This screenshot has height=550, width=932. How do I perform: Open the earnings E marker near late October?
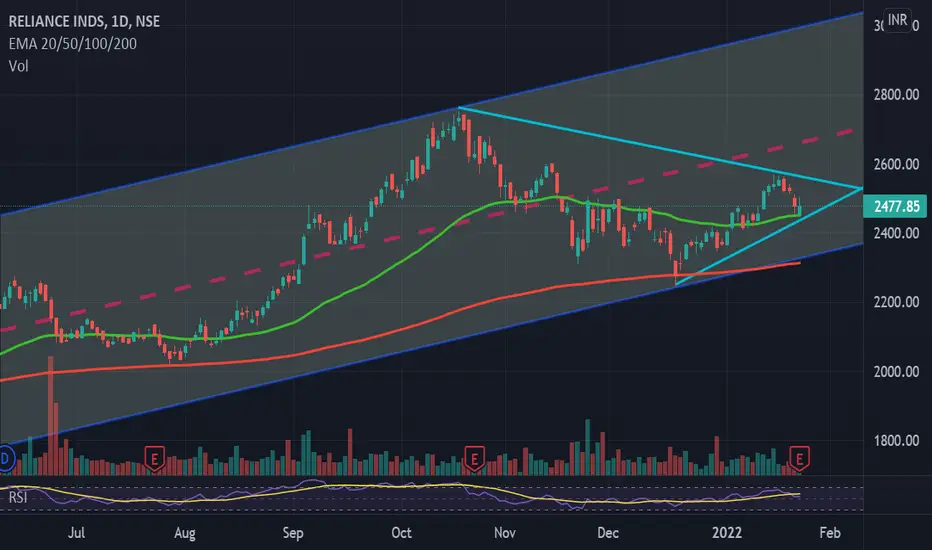[x=474, y=459]
